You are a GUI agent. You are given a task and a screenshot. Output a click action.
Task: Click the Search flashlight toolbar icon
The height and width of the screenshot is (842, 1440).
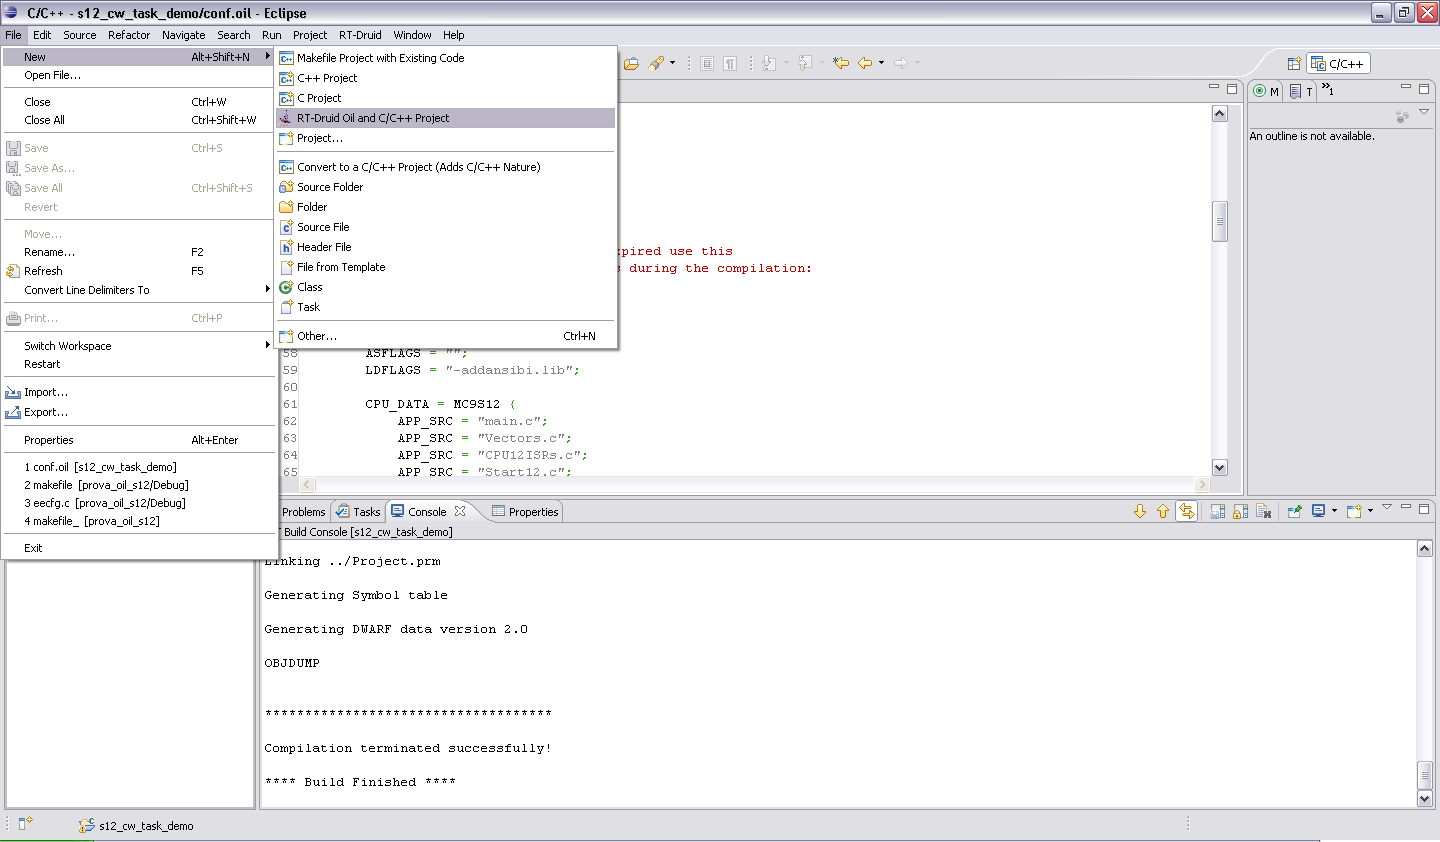point(656,63)
